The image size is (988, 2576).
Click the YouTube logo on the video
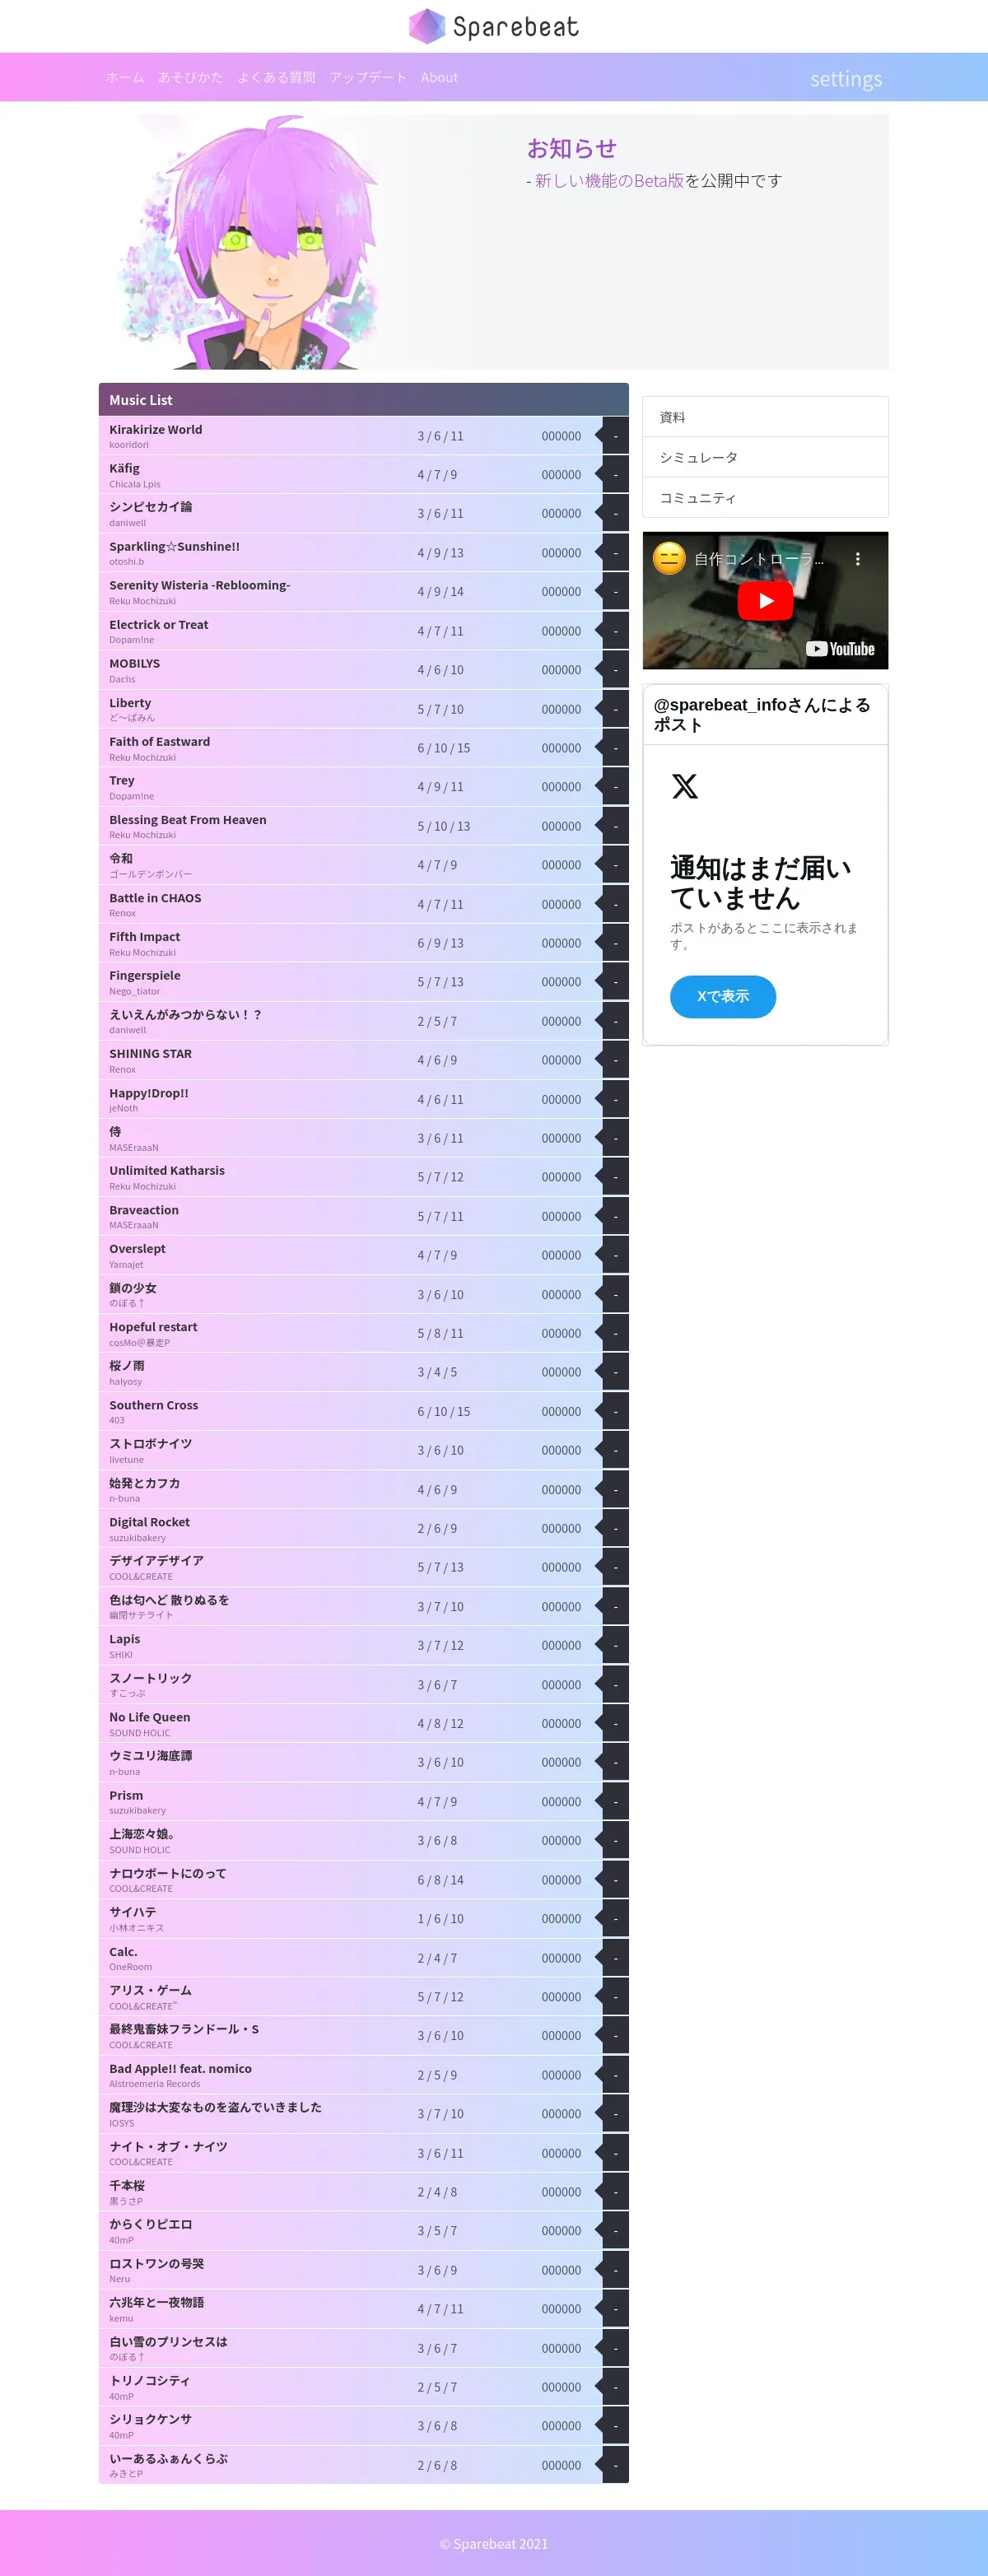point(840,649)
